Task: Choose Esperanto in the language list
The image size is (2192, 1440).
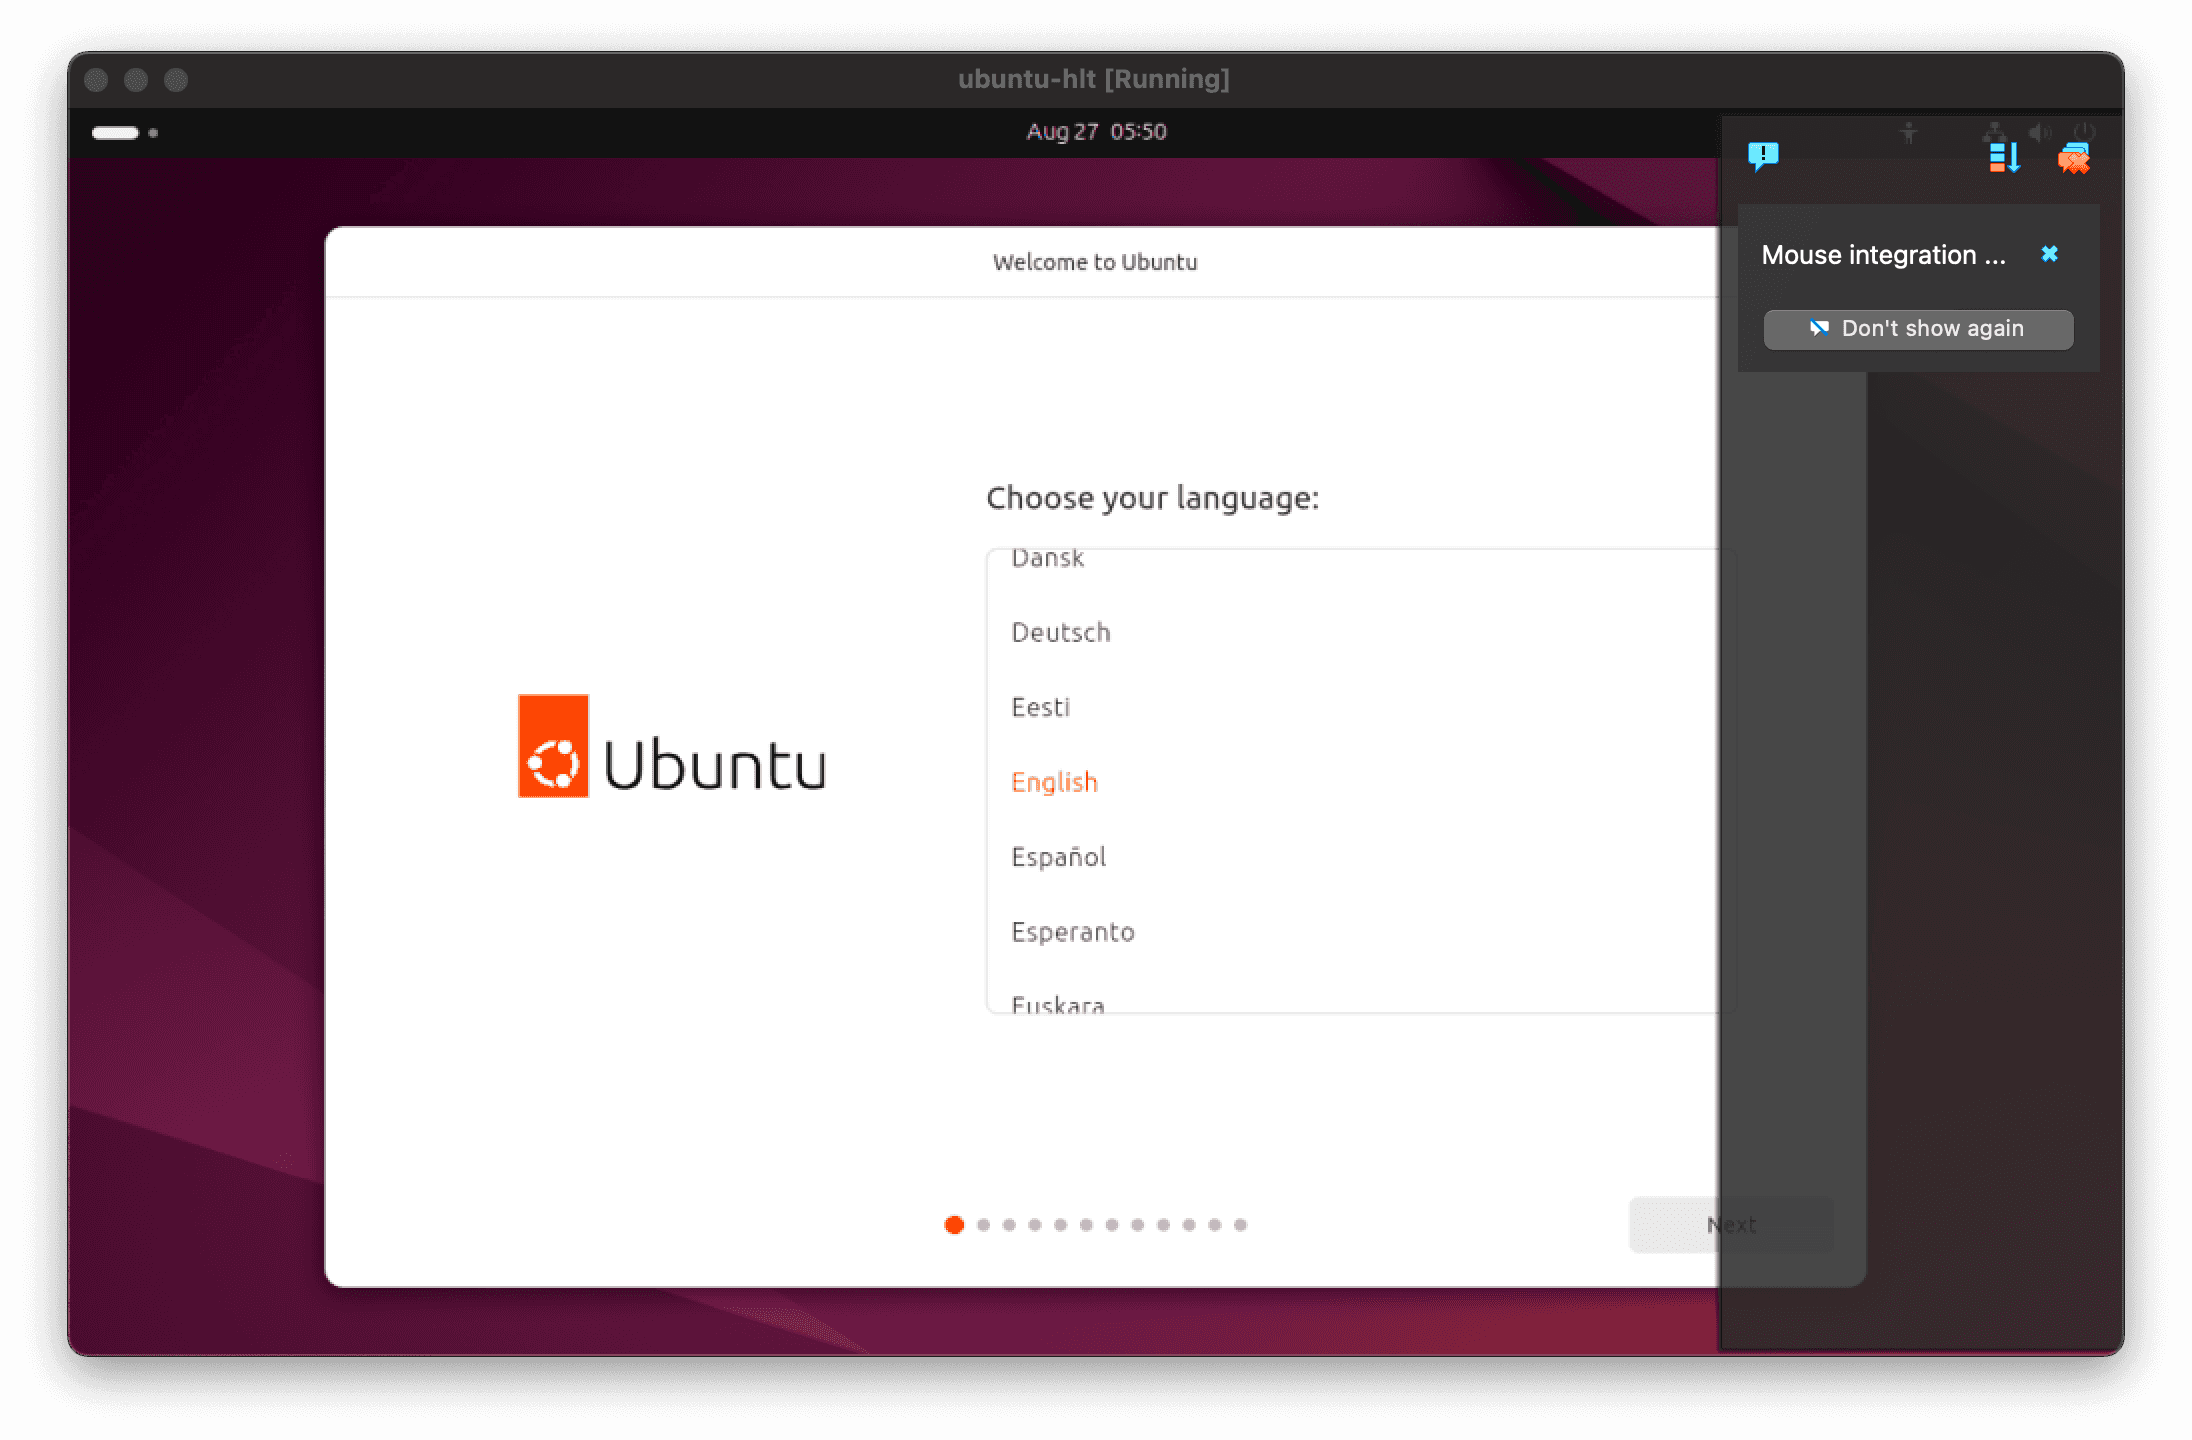Action: 1360,933
